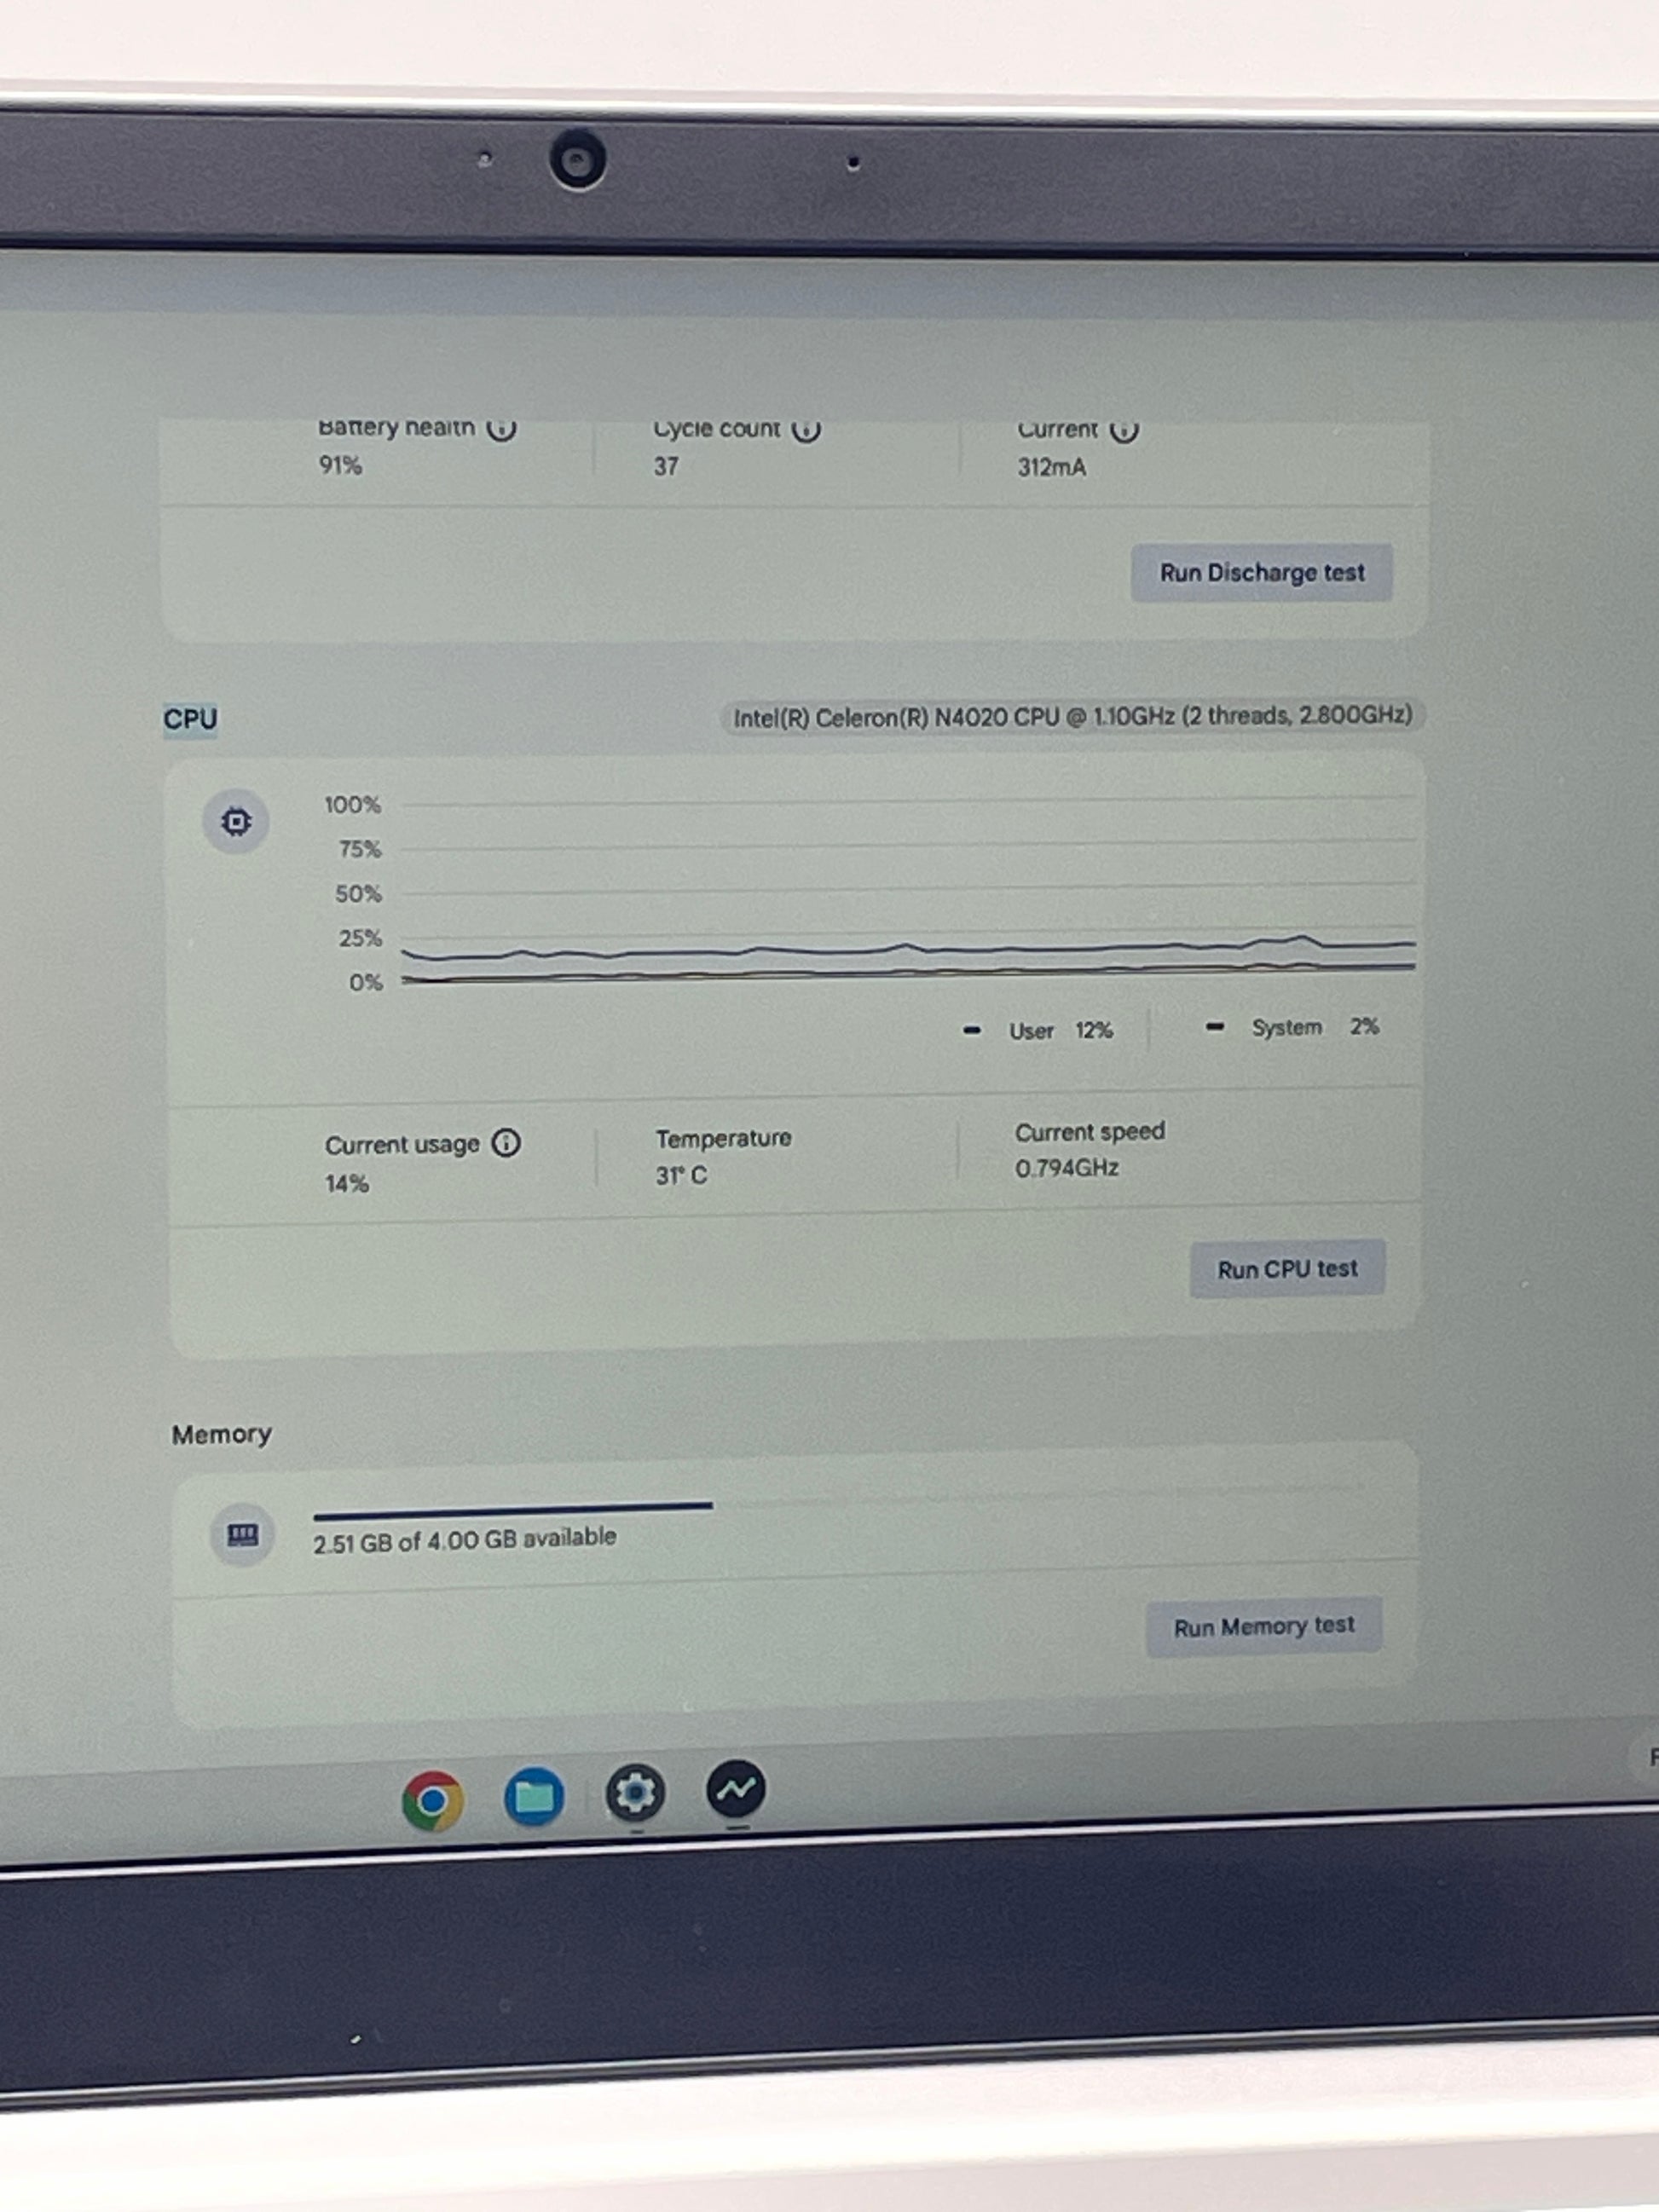The image size is (1659, 2212).
Task: Click the CPU chip icon
Action: (236, 822)
